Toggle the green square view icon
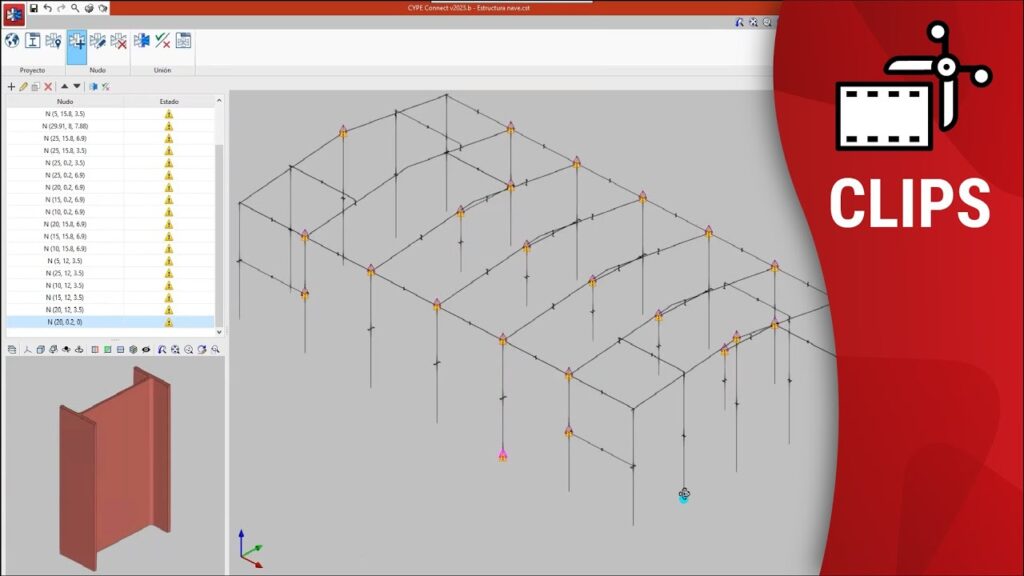The height and width of the screenshot is (576, 1024). pyautogui.click(x=107, y=349)
